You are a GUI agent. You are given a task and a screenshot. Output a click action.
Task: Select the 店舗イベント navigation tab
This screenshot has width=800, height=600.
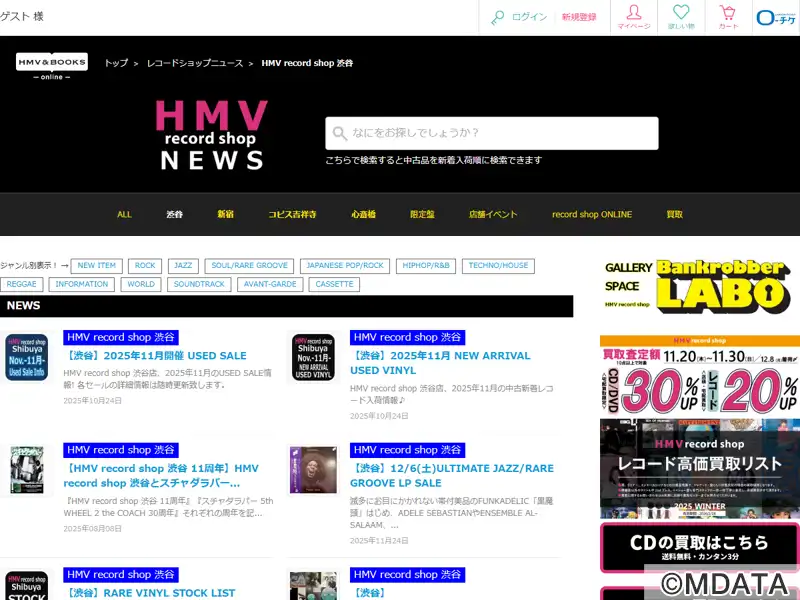click(x=493, y=214)
